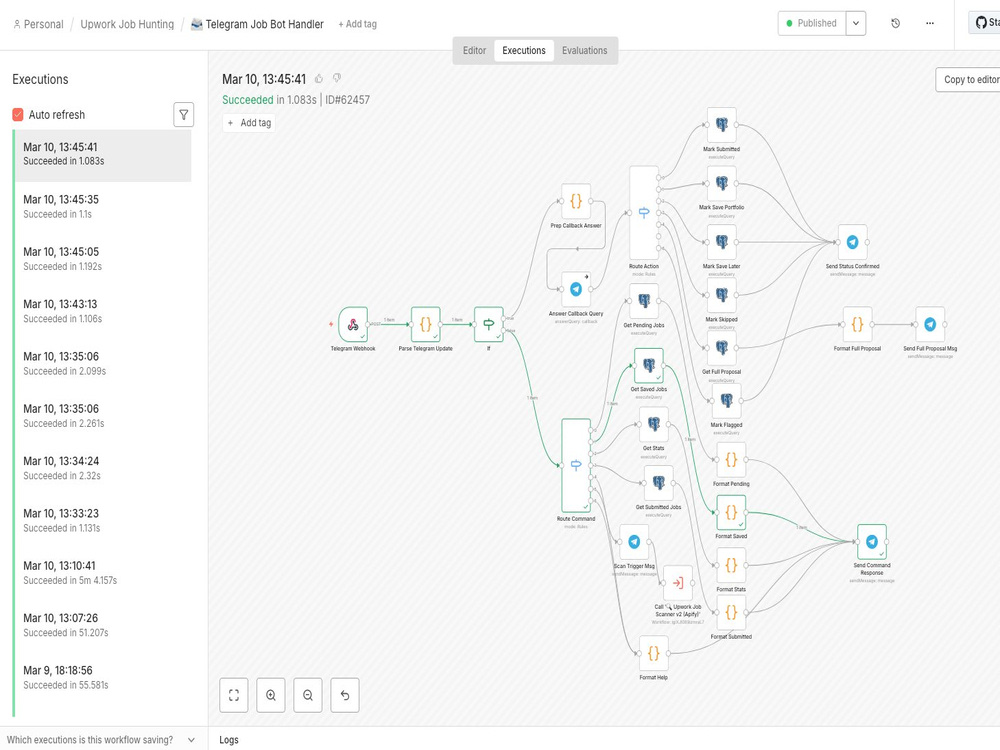Open the Route Command switch node
Screen dimensions: 1000x750
click(576, 466)
